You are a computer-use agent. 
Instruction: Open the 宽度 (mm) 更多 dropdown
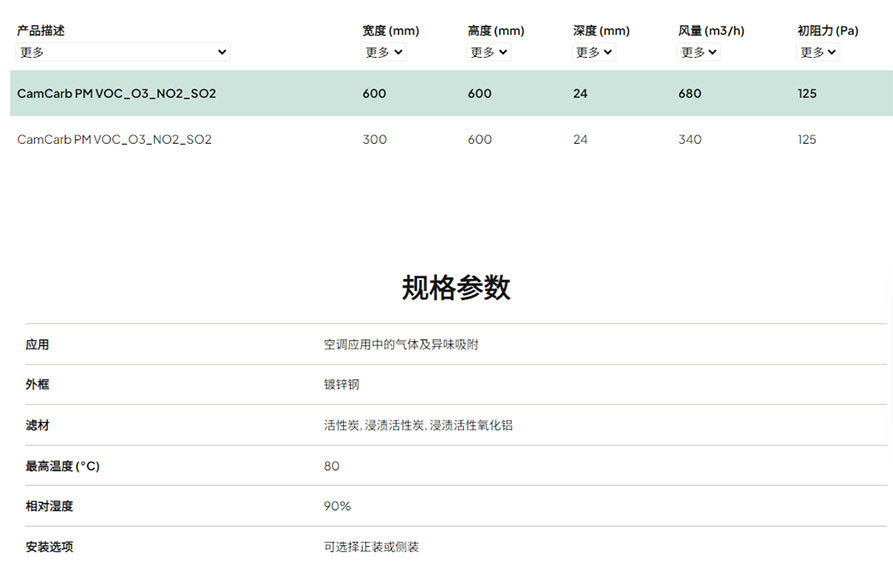[383, 52]
